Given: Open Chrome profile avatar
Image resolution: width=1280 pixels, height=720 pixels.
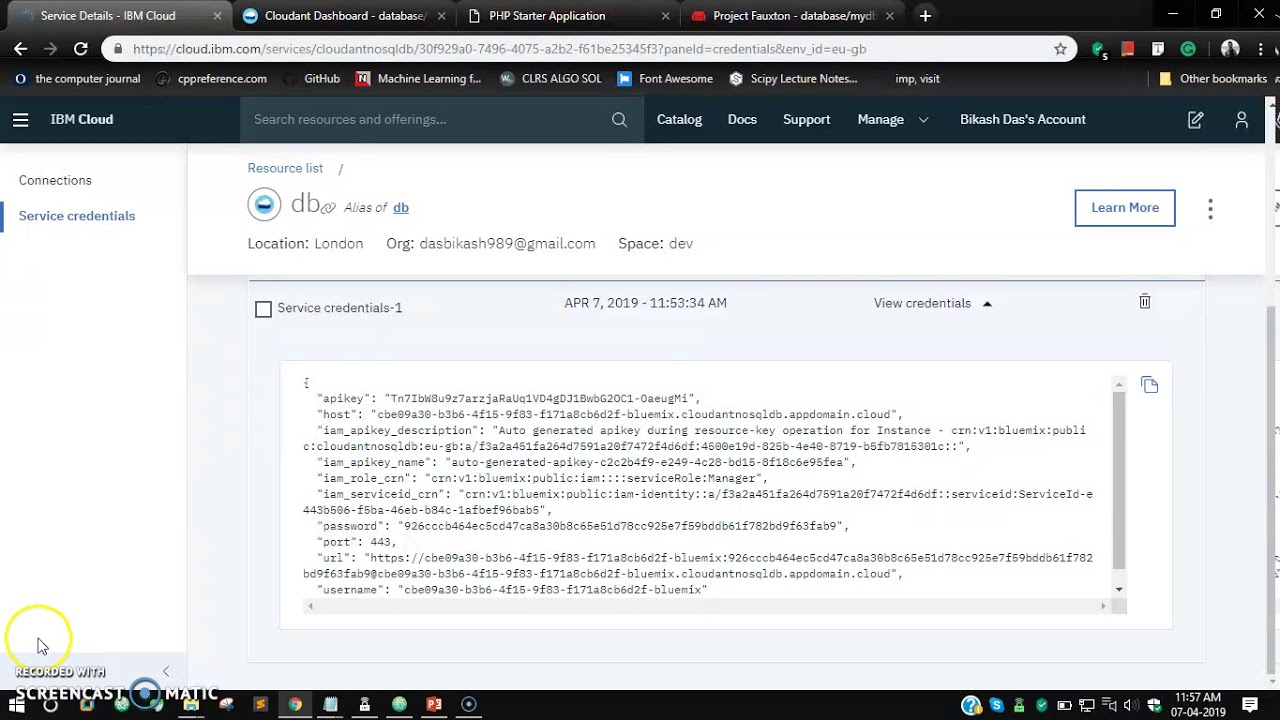Looking at the screenshot, I should point(1230,49).
